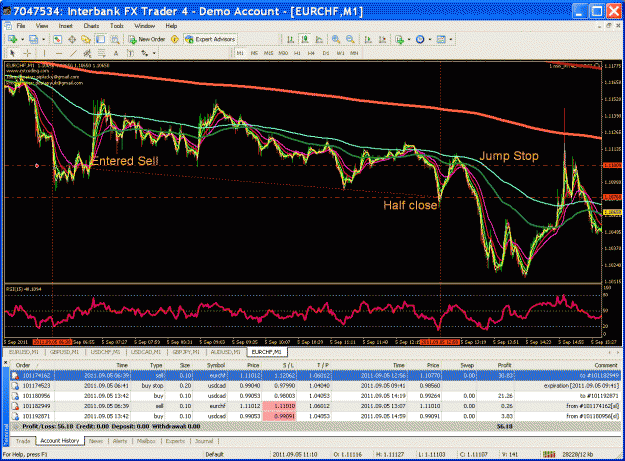The image size is (625, 461).
Task: Open the Charts menu
Action: click(x=91, y=26)
